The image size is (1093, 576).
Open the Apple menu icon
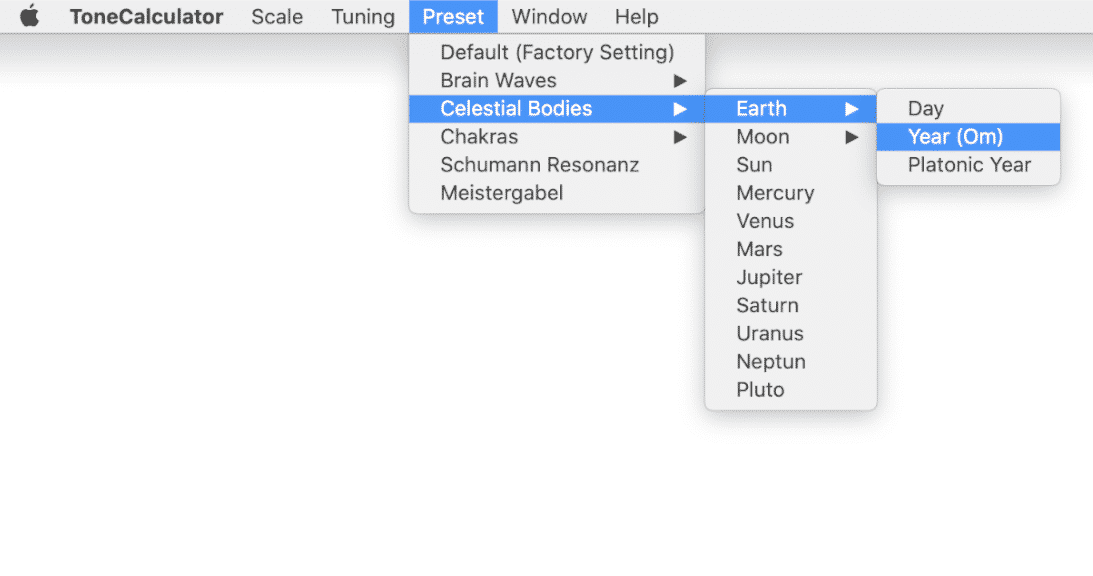[29, 16]
